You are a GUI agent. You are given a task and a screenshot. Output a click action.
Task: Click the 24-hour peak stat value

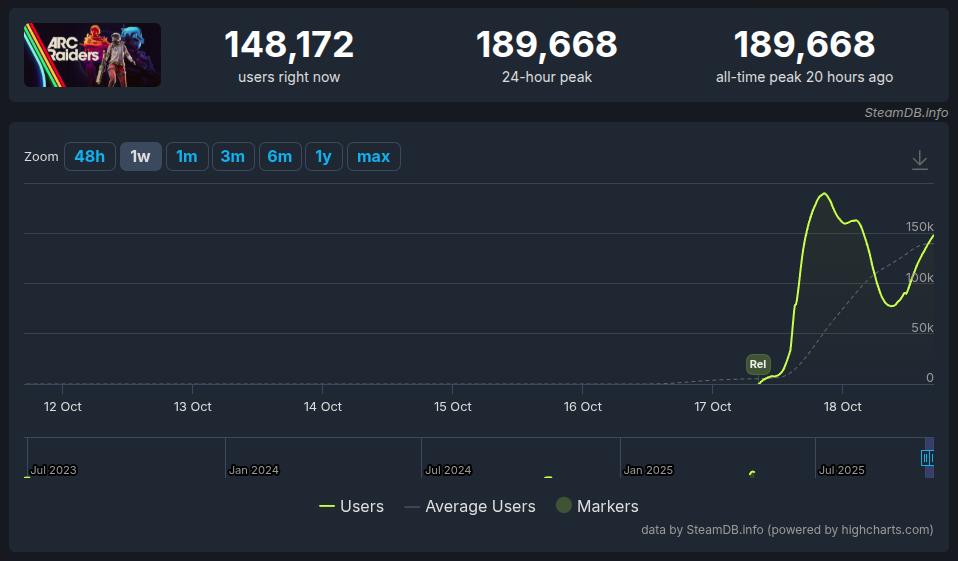pos(546,45)
